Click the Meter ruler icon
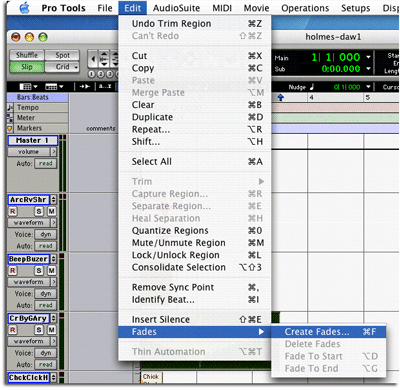 pyautogui.click(x=10, y=118)
